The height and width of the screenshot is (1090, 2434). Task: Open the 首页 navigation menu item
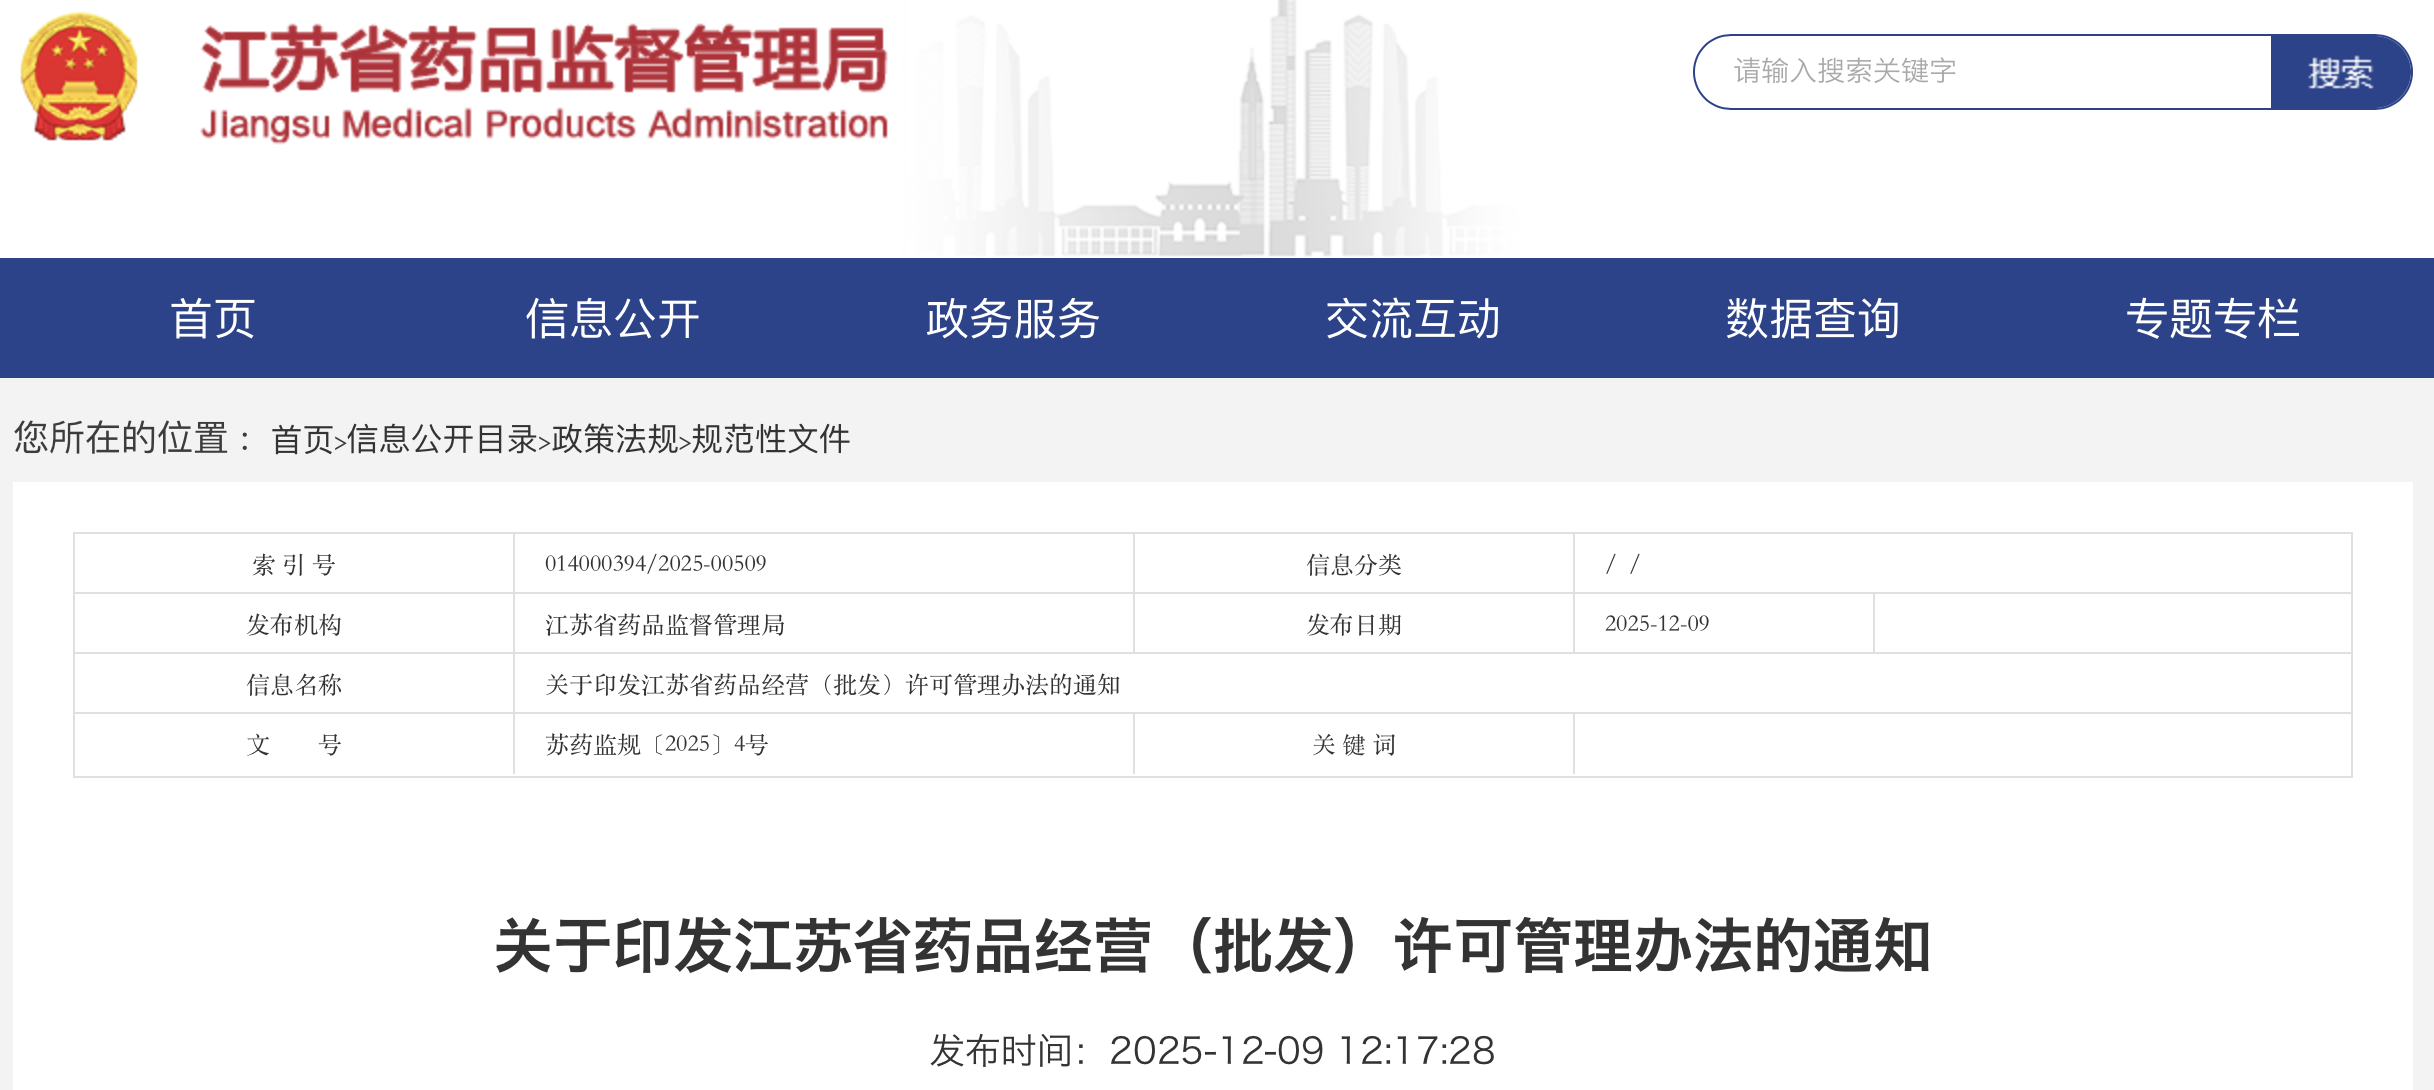[x=213, y=319]
